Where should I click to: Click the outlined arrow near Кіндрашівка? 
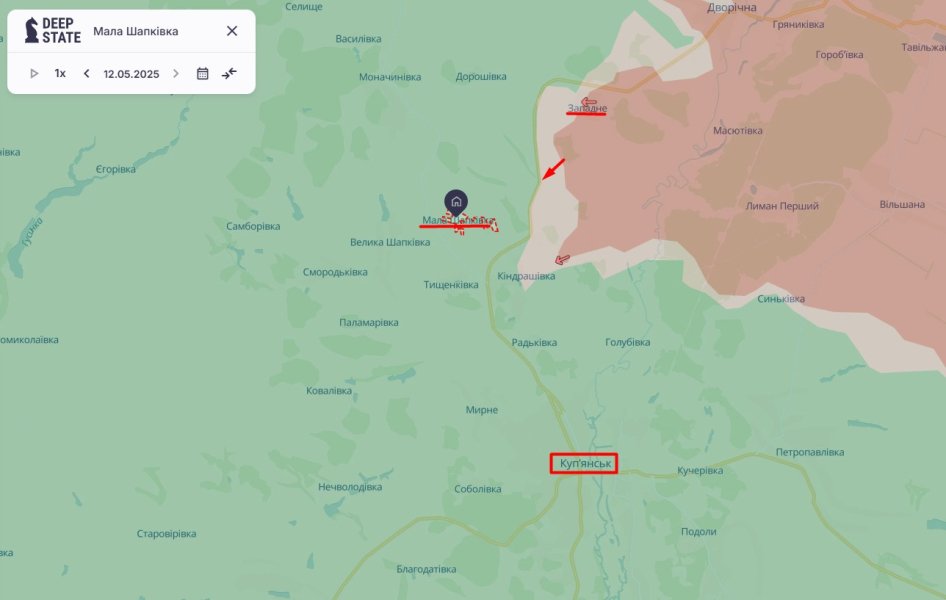click(562, 260)
